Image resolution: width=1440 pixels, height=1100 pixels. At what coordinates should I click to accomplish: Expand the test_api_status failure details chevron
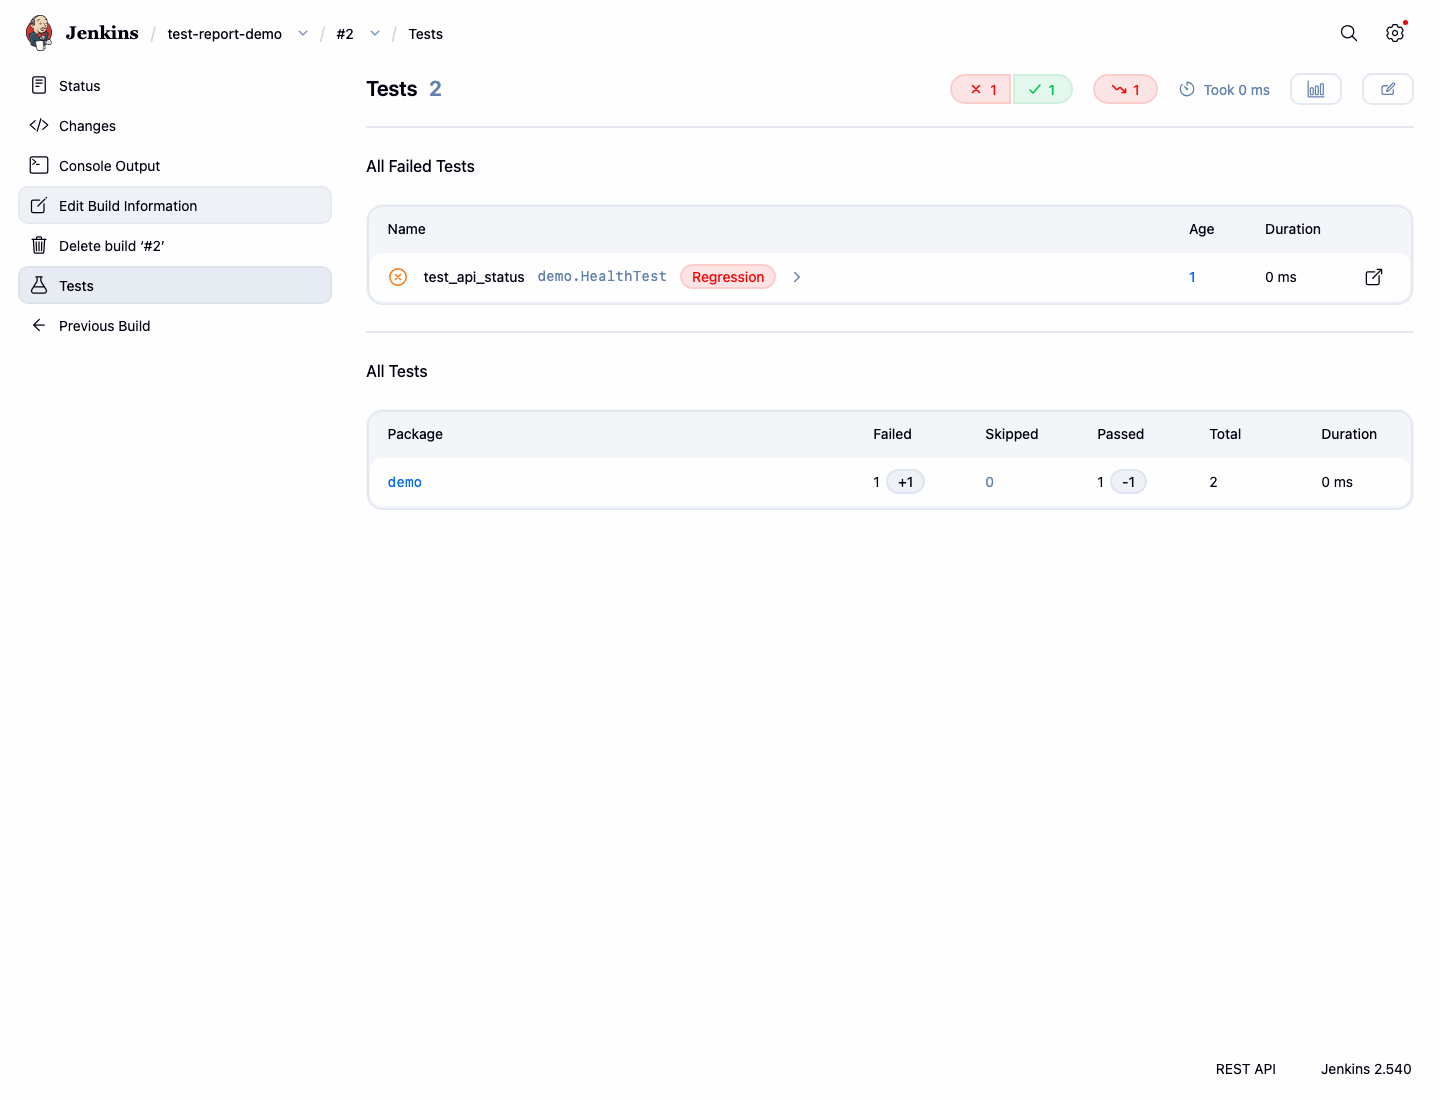click(797, 277)
